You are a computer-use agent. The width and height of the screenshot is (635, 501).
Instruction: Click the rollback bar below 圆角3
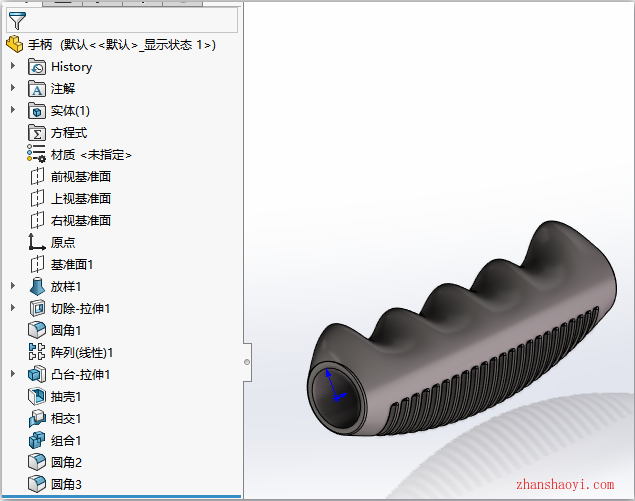[x=121, y=496]
